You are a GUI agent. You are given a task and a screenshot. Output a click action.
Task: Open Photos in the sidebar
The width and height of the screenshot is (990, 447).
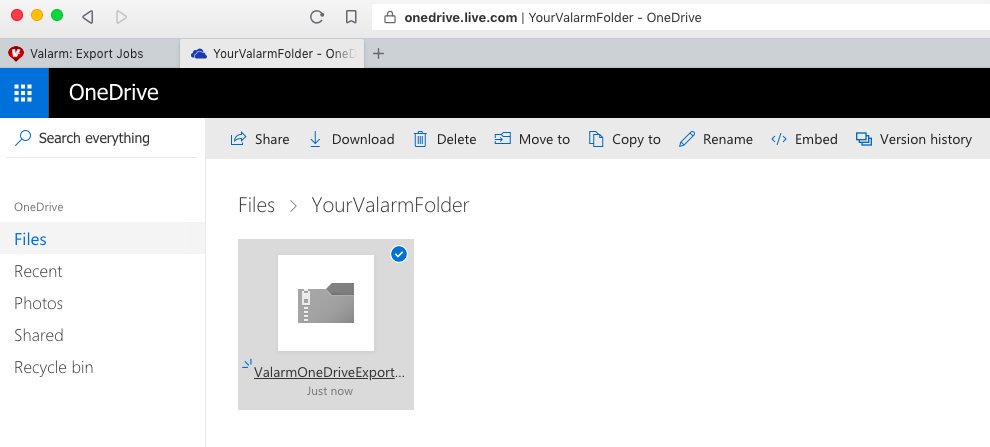pos(102,303)
